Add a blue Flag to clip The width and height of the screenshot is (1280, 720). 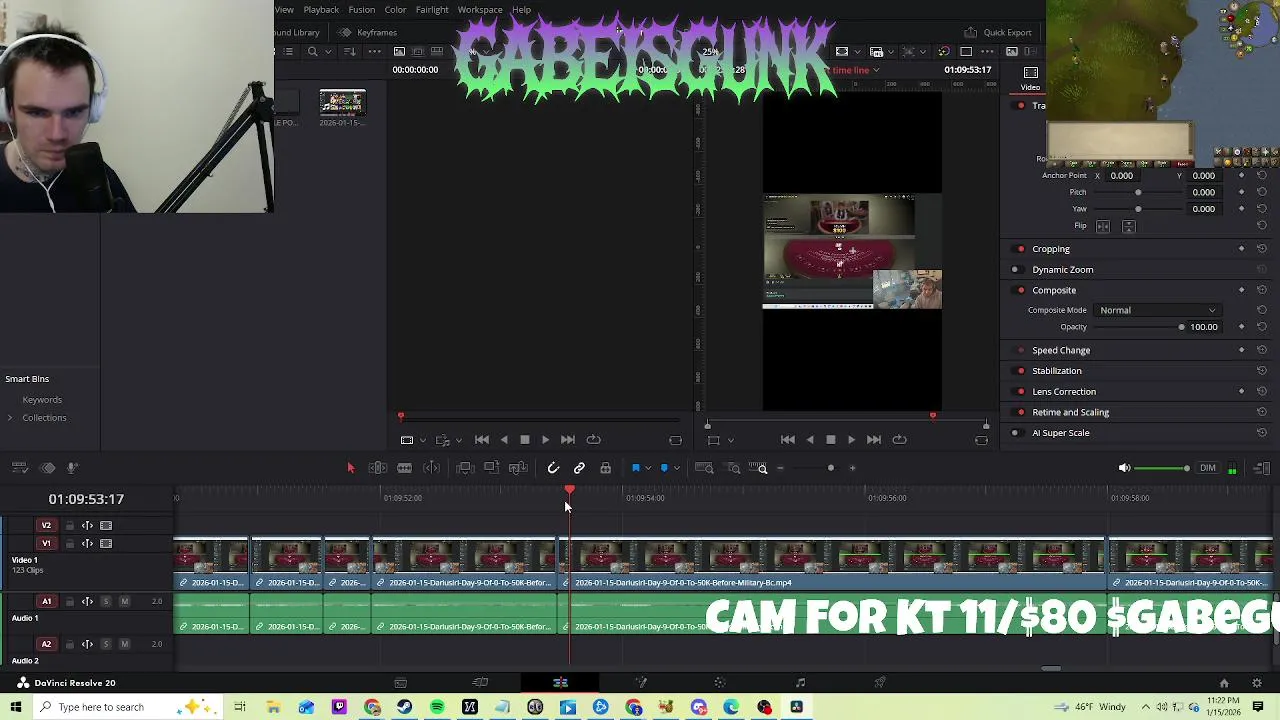(x=635, y=468)
